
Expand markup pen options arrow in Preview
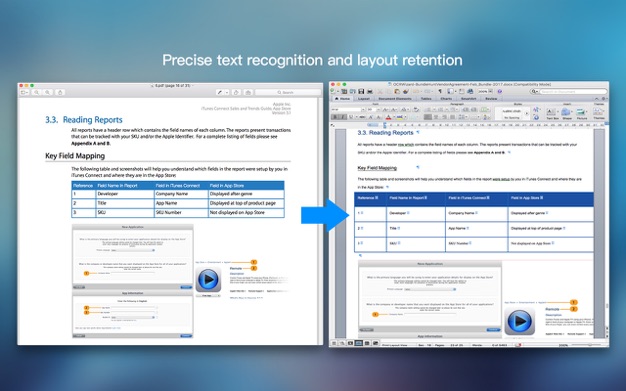coord(227,92)
